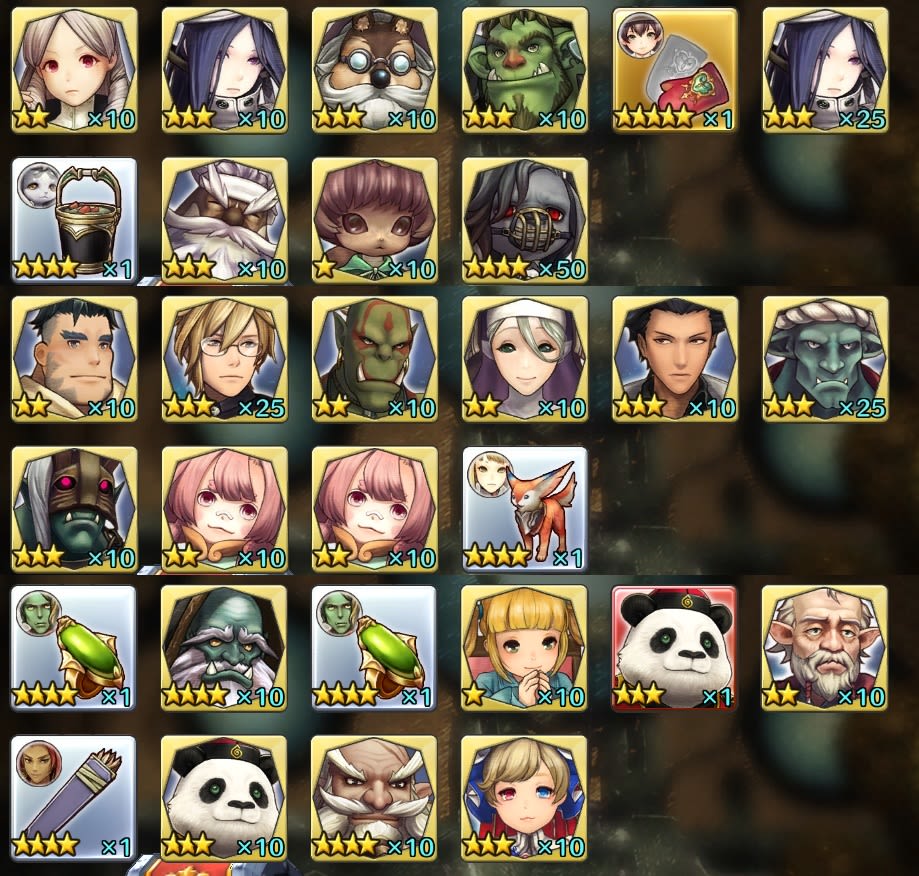Select the dark-haired tan man x10 tile
This screenshot has width=919, height=876.
675,359
